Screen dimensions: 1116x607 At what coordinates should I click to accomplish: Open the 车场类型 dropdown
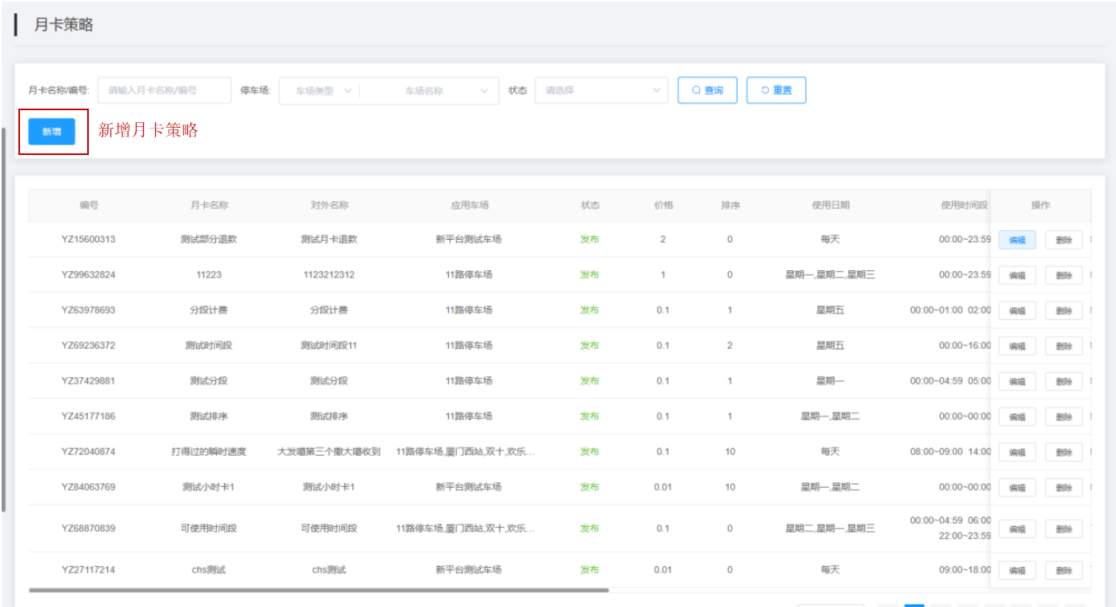coord(318,90)
